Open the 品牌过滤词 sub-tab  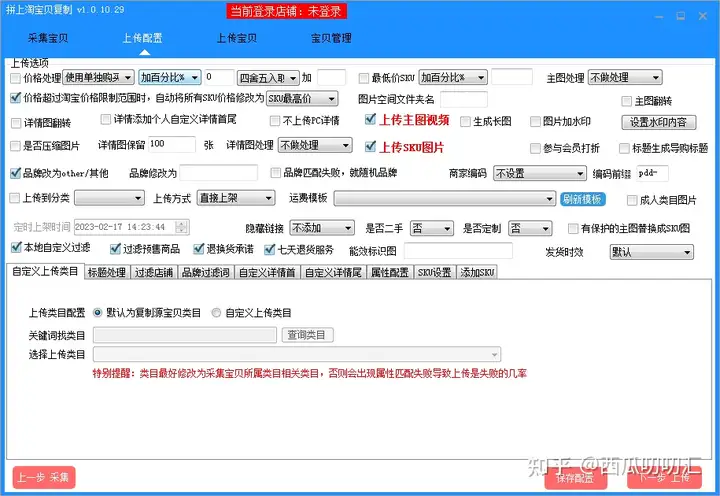pos(206,272)
